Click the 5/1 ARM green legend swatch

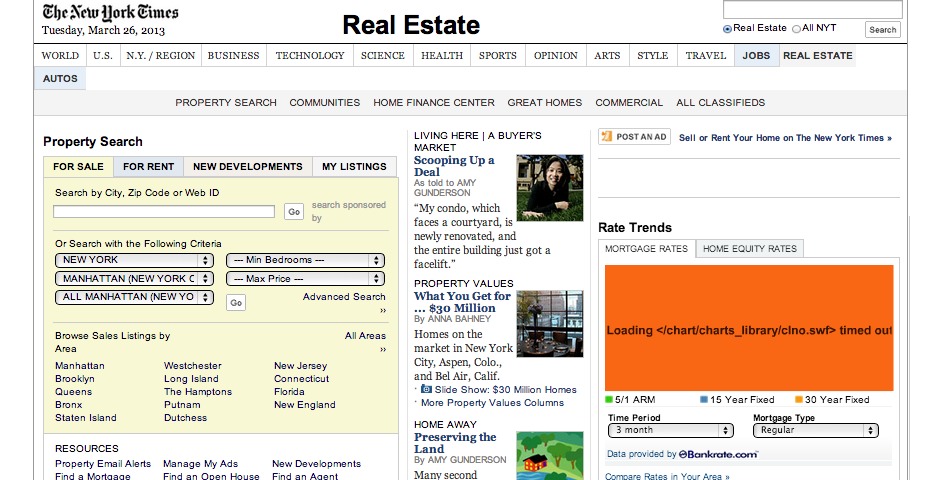[x=609, y=400]
